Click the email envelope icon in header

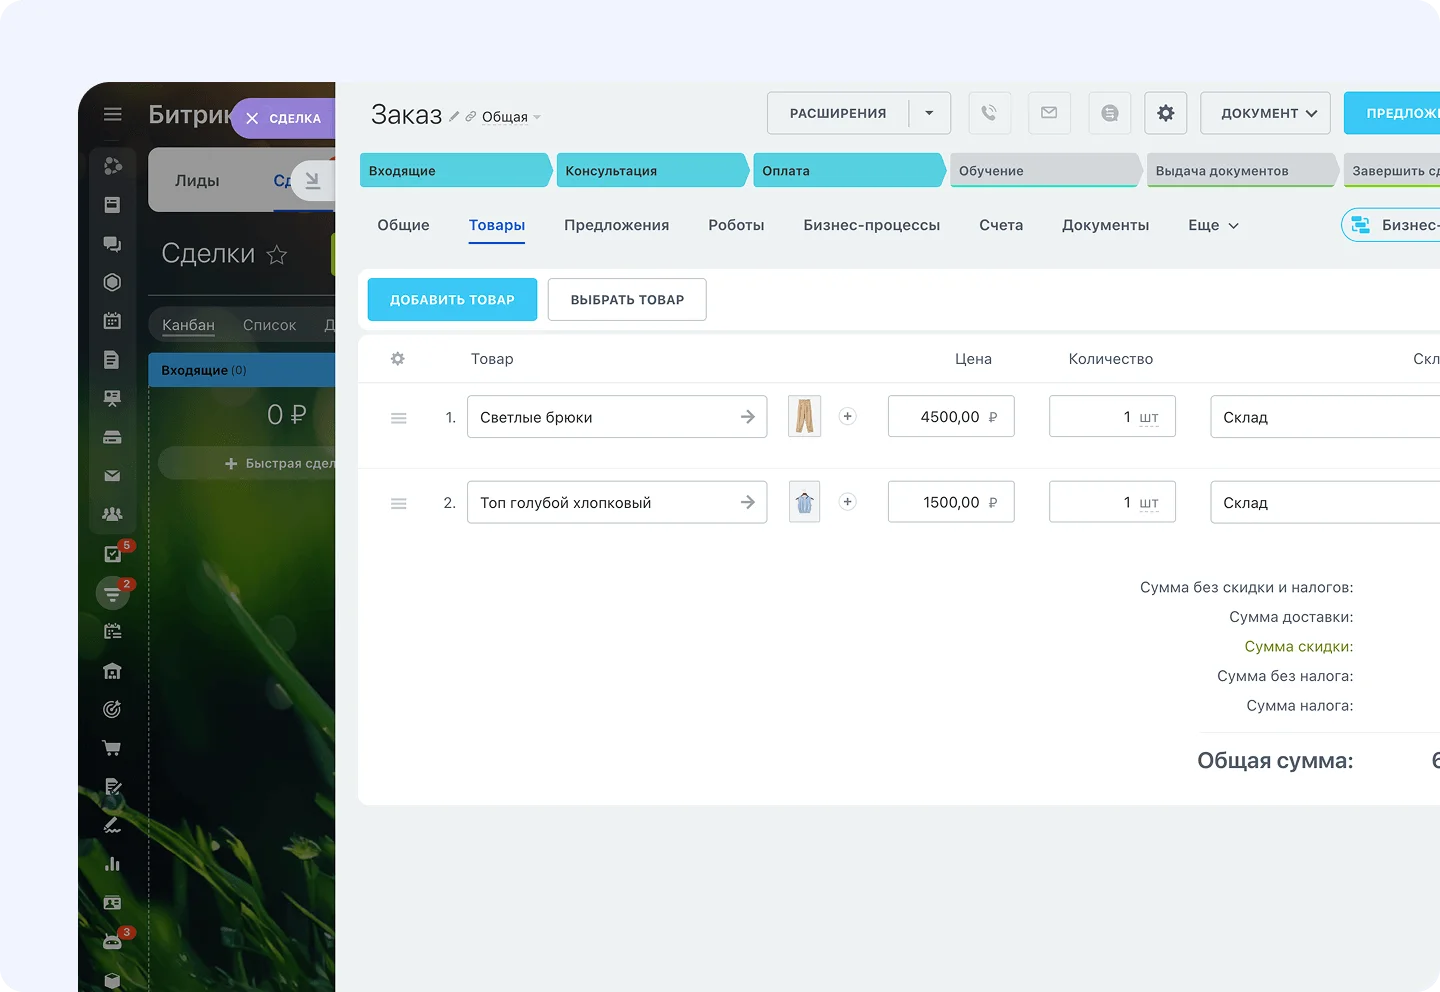(x=1049, y=113)
